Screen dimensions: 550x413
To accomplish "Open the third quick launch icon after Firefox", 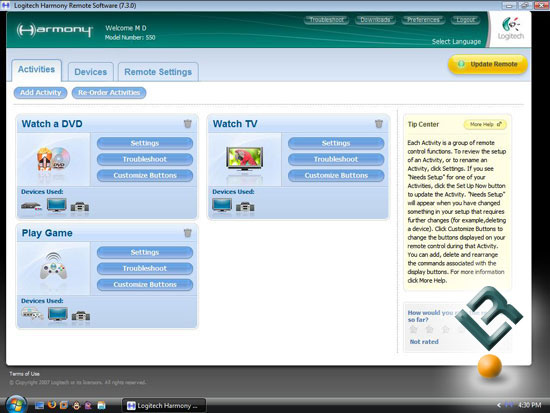I will [88, 405].
